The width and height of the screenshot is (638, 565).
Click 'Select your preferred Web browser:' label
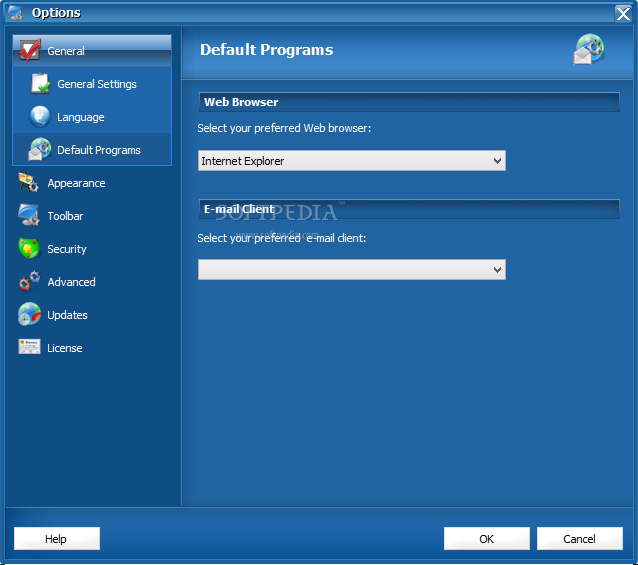pos(284,128)
